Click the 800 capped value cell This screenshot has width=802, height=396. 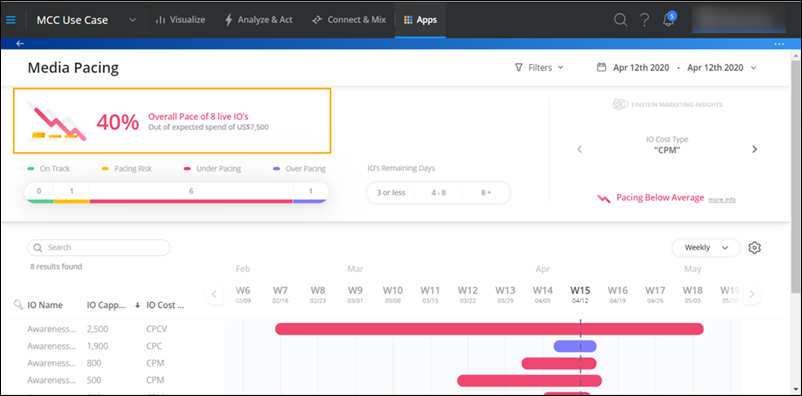point(94,363)
